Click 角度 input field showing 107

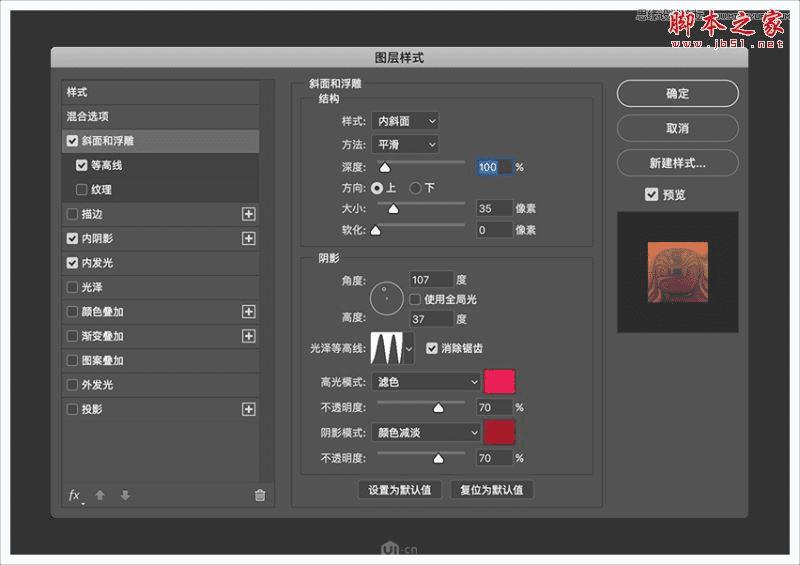coord(431,280)
